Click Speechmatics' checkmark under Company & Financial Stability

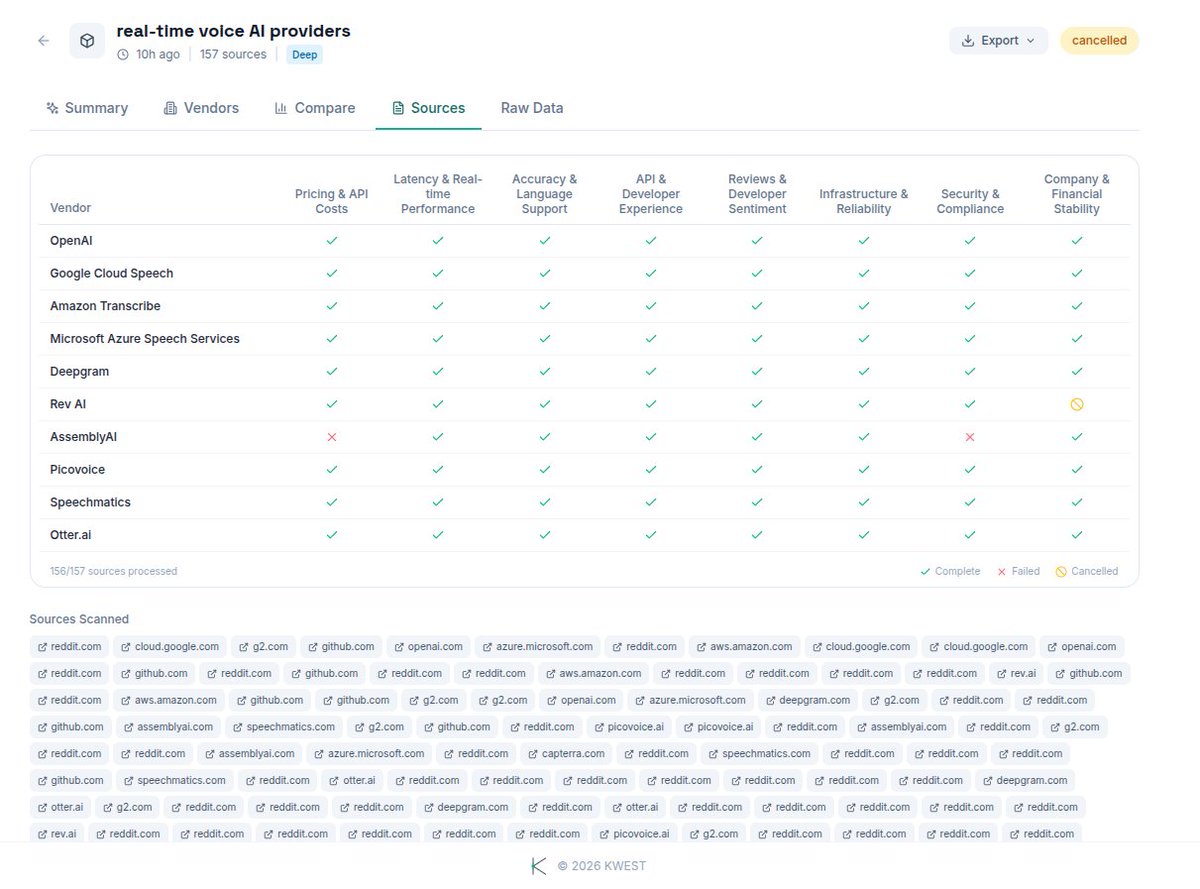pyautogui.click(x=1077, y=502)
